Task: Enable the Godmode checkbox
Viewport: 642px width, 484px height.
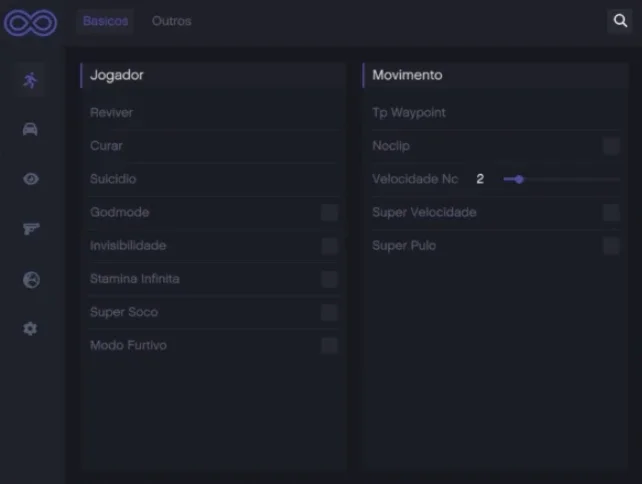Action: pos(329,213)
